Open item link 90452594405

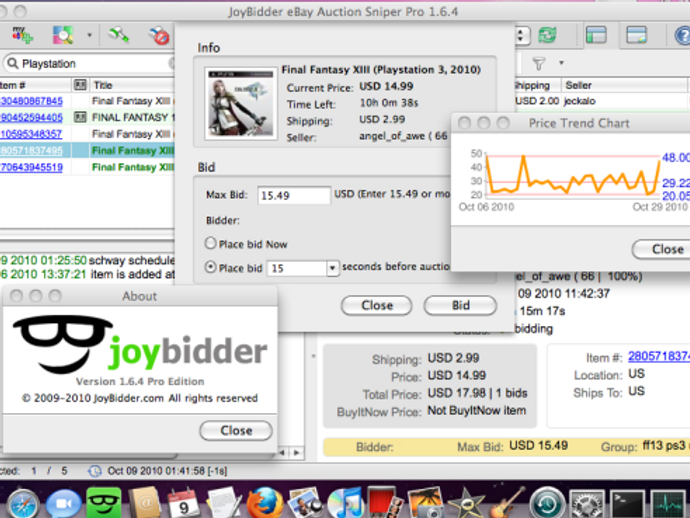coord(31,118)
